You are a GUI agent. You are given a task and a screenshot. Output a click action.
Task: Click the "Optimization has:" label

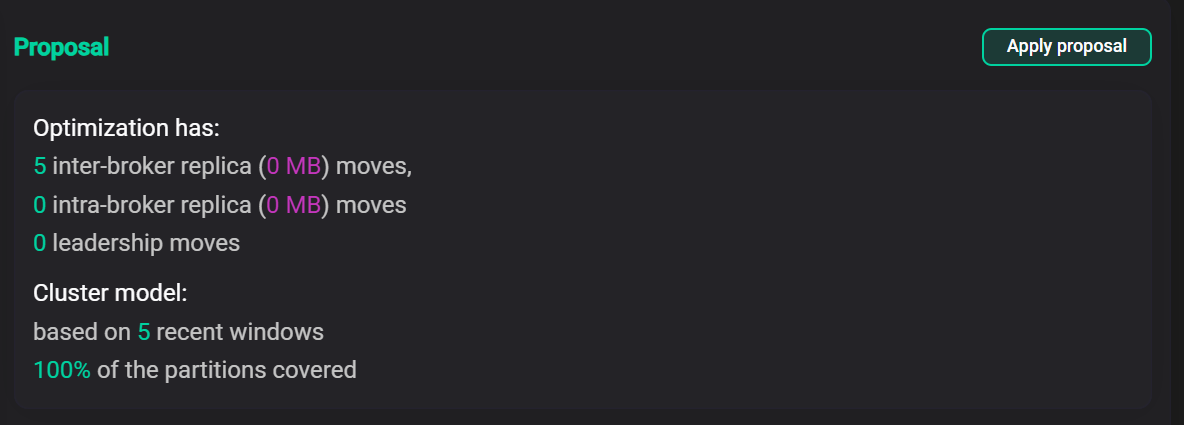click(x=126, y=128)
